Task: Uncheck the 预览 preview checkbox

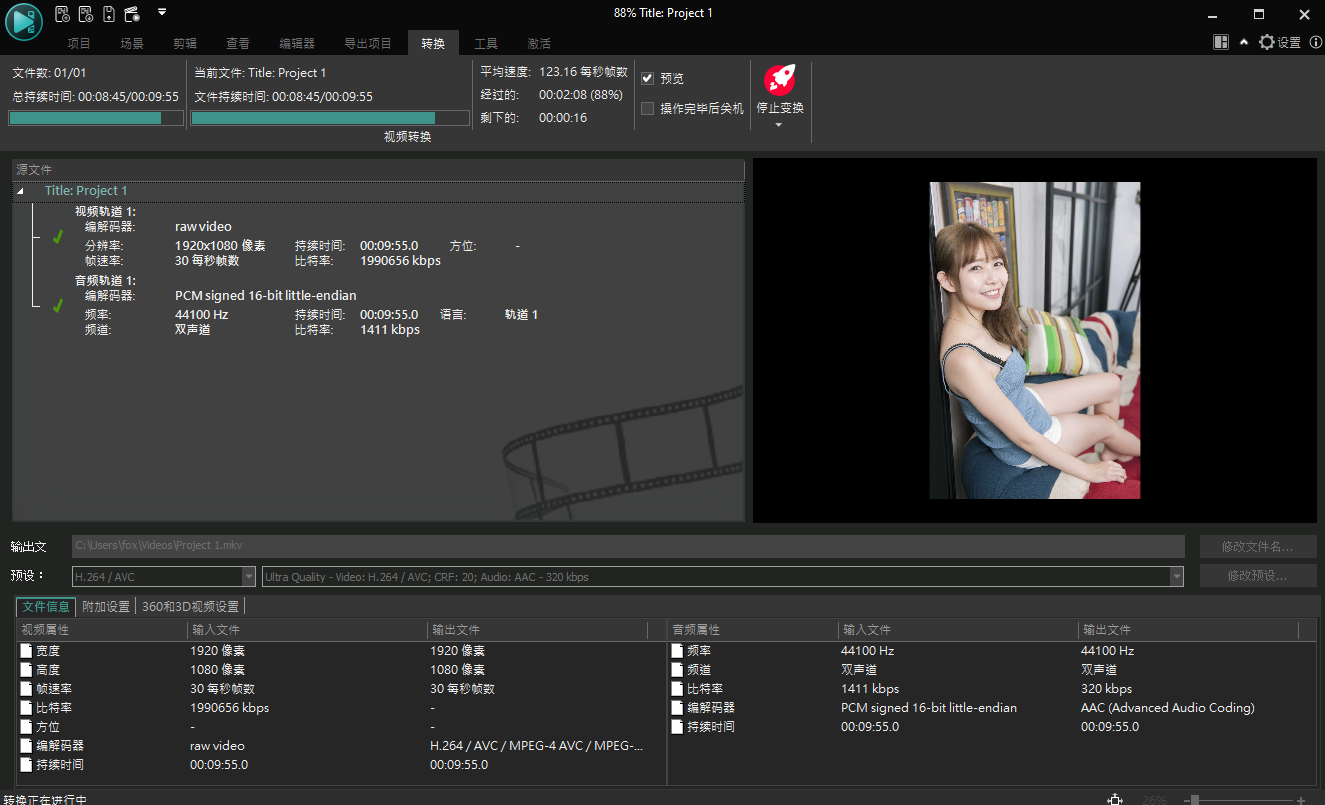Action: 647,78
